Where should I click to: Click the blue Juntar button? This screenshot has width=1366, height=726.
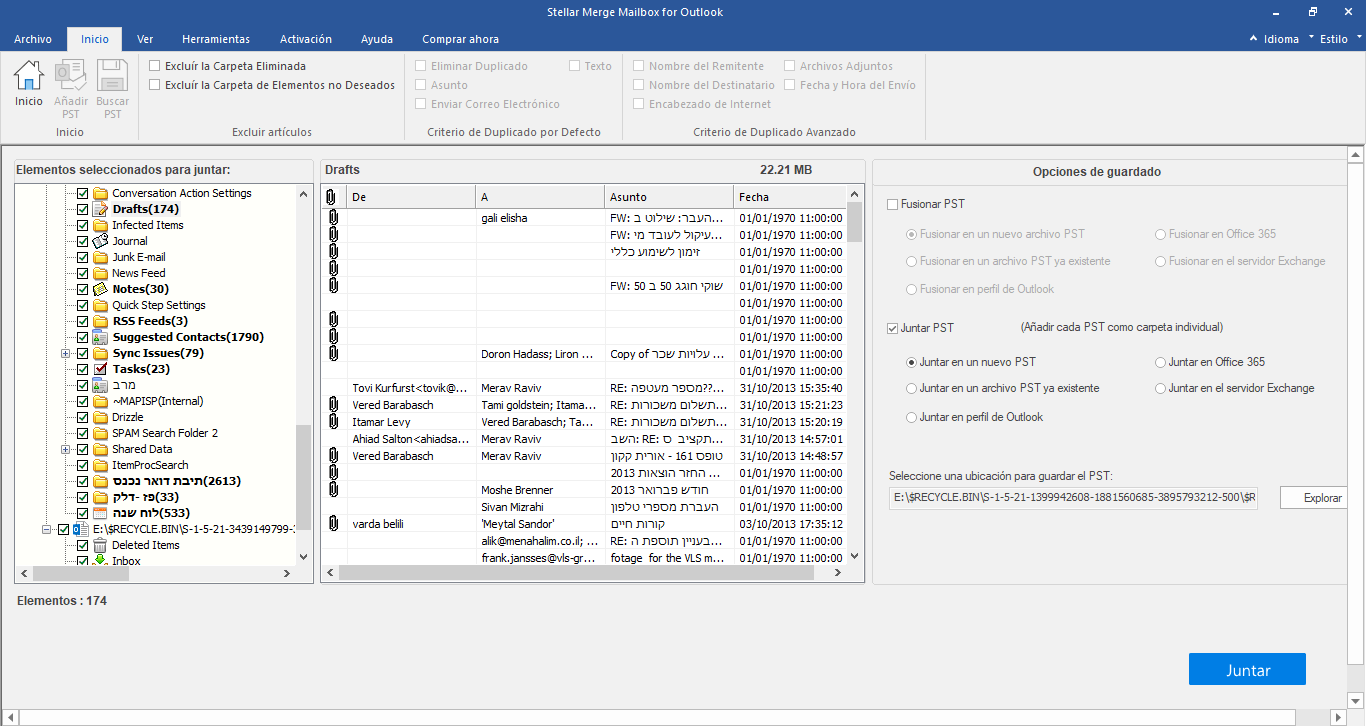click(x=1247, y=670)
